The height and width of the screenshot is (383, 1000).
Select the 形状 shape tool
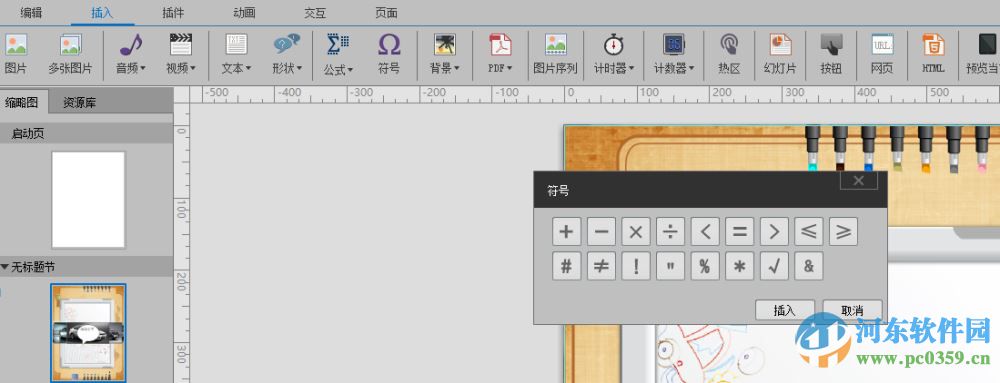point(287,54)
